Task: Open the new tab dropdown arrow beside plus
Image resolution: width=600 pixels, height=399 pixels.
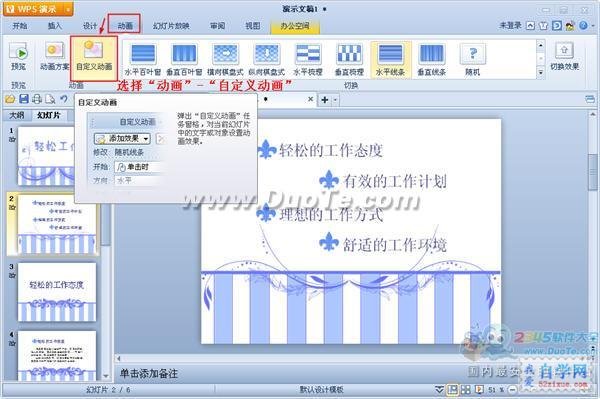Action: click(x=335, y=100)
